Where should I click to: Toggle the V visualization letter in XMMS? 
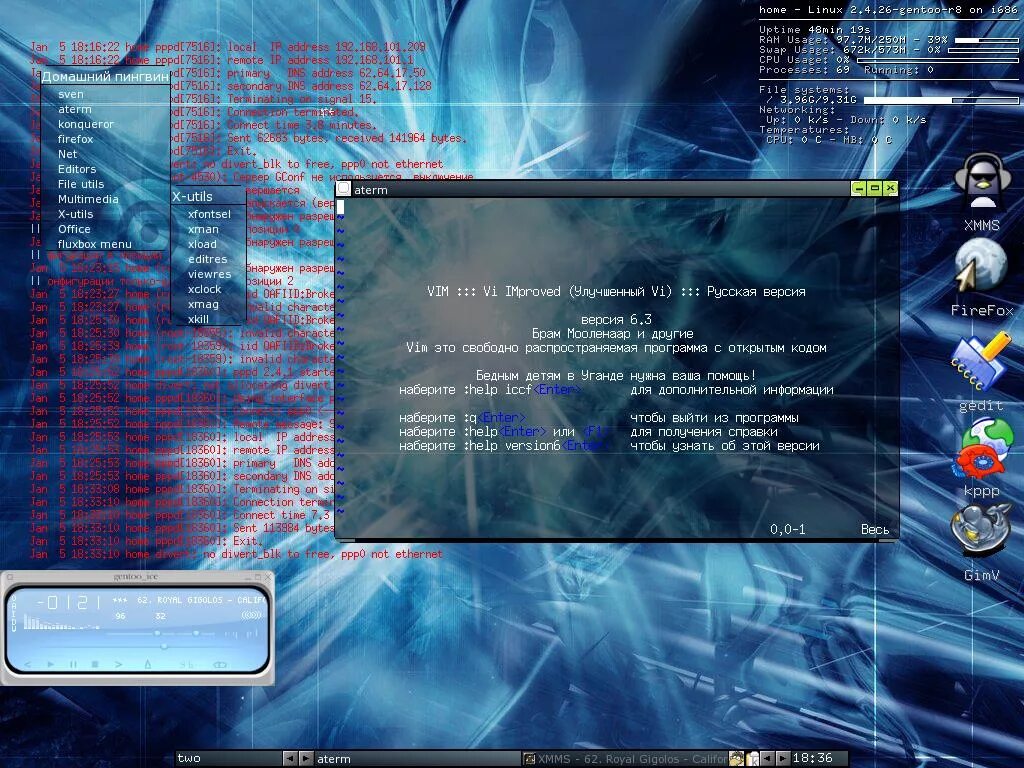tap(14, 628)
